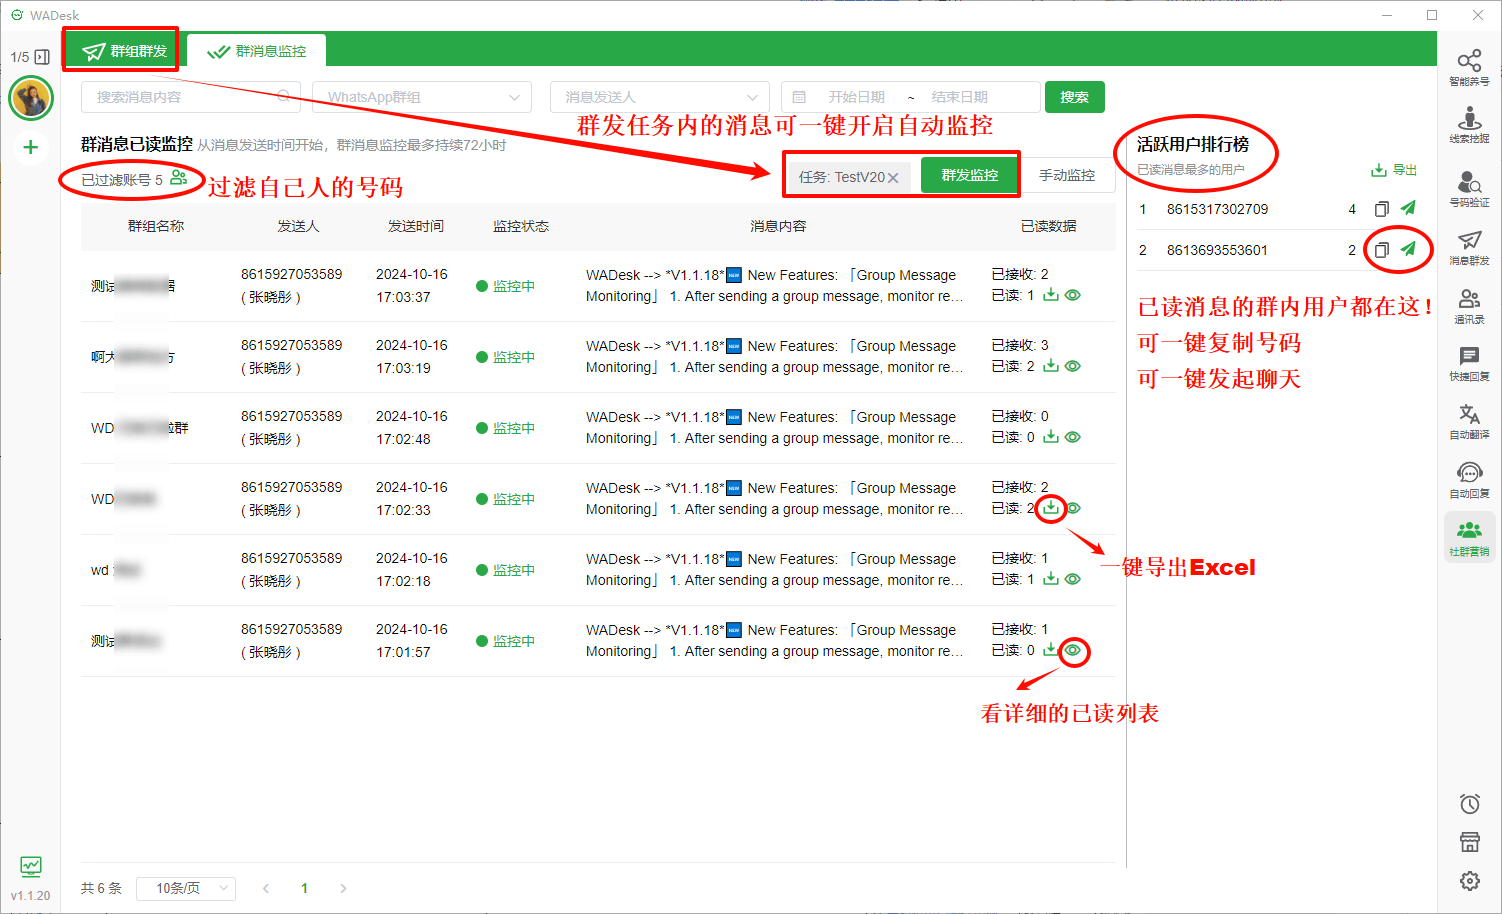
Task: Copy number 8615317302709
Action: tap(1382, 209)
